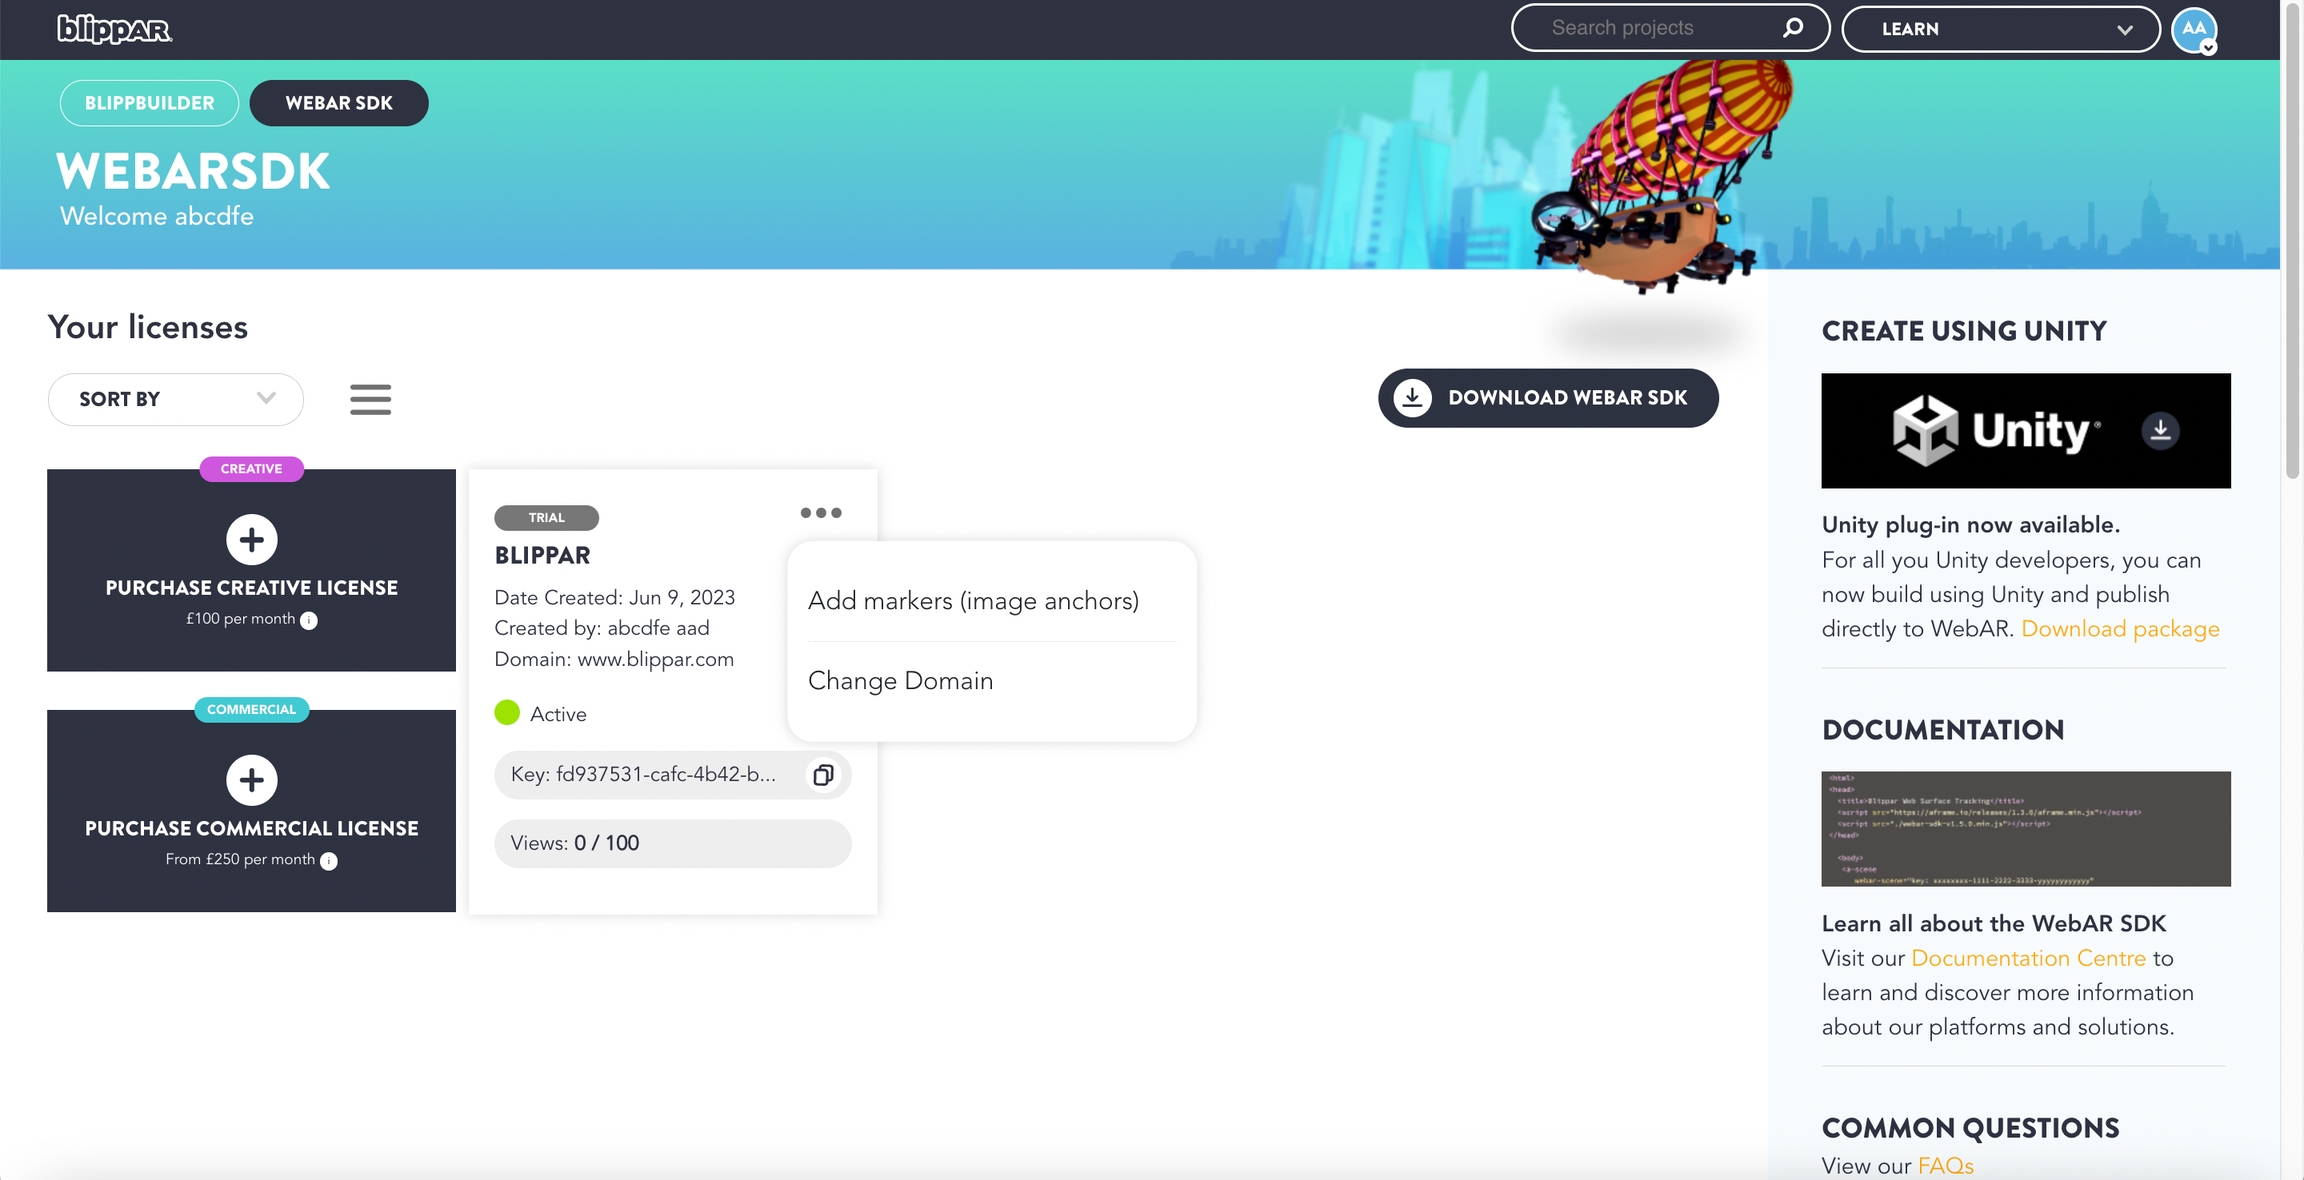Click plus icon on Purchase Creative License
Image resolution: width=2304 pixels, height=1180 pixels.
[251, 540]
